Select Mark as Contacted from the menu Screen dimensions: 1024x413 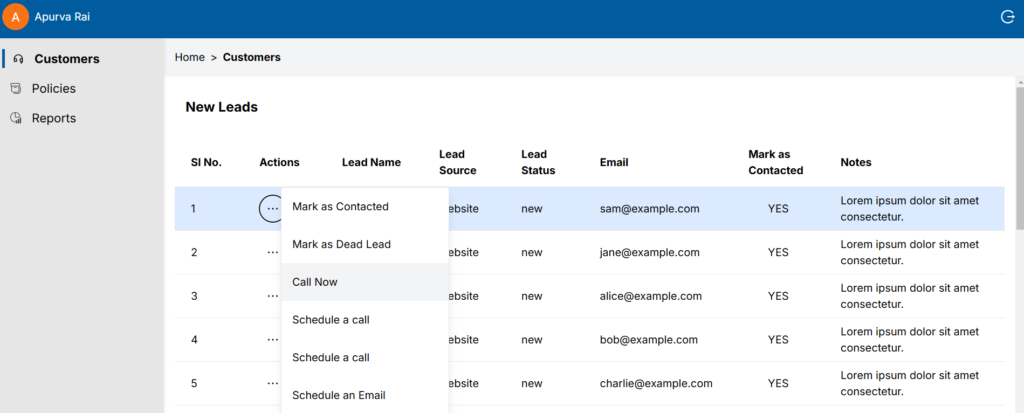340,207
